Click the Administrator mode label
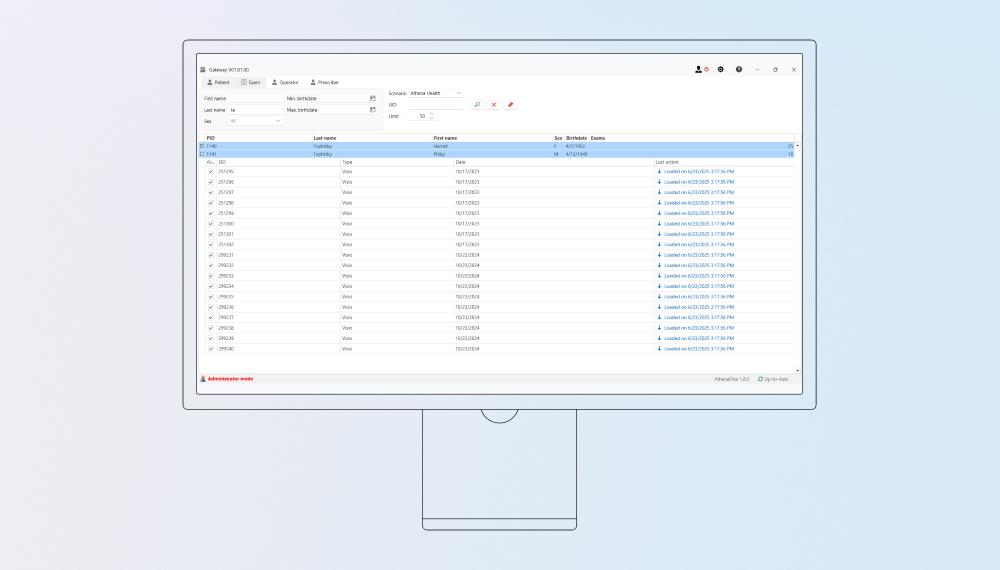 pos(230,379)
